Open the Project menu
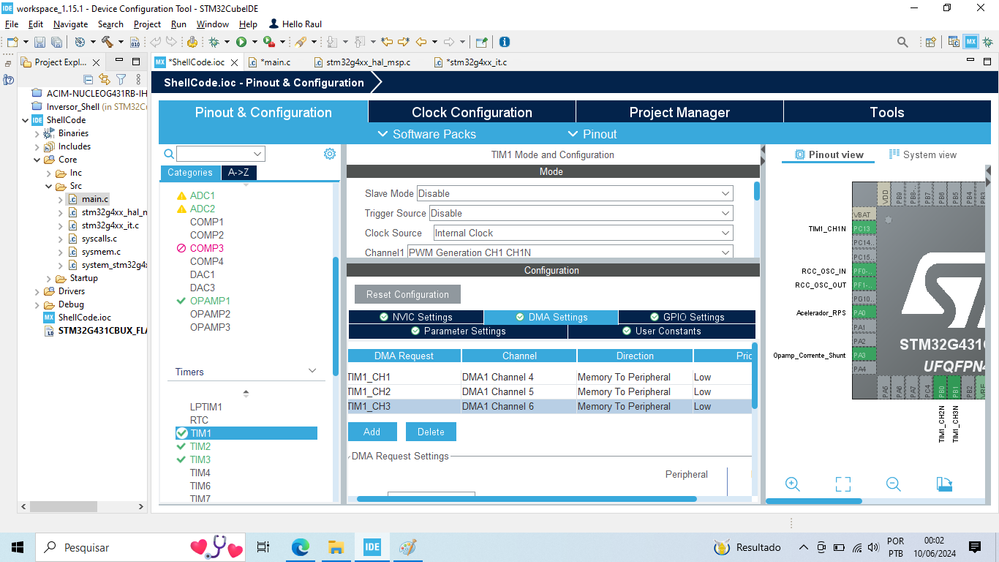The height and width of the screenshot is (562, 999). 147,24
